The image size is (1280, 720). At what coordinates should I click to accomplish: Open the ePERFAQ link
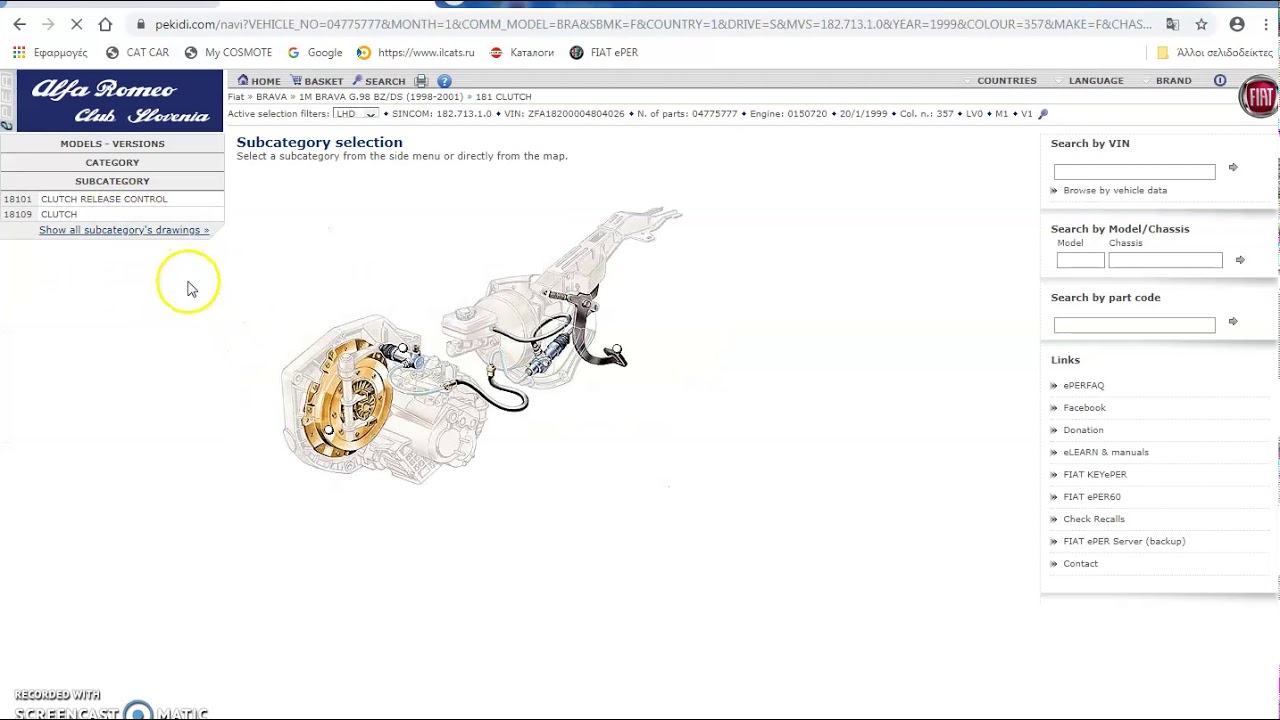coord(1083,385)
